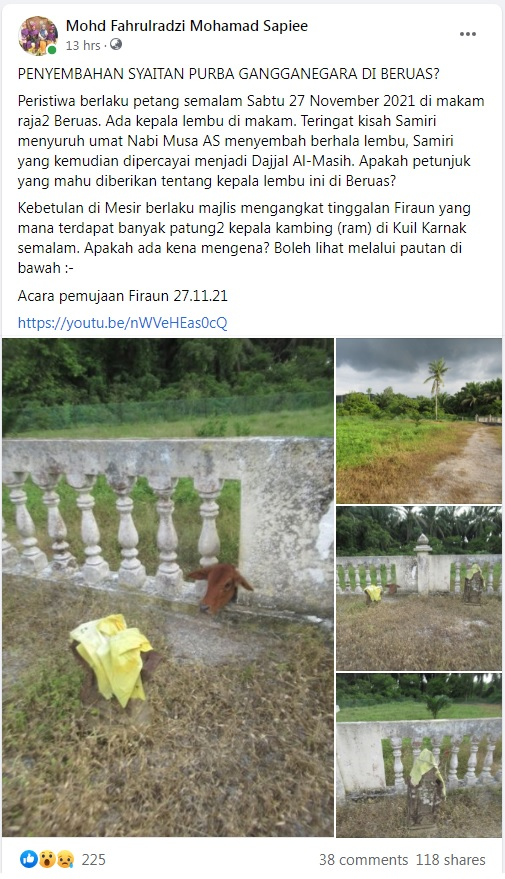Open the three-dots post options menu
This screenshot has width=505, height=879.
(467, 34)
